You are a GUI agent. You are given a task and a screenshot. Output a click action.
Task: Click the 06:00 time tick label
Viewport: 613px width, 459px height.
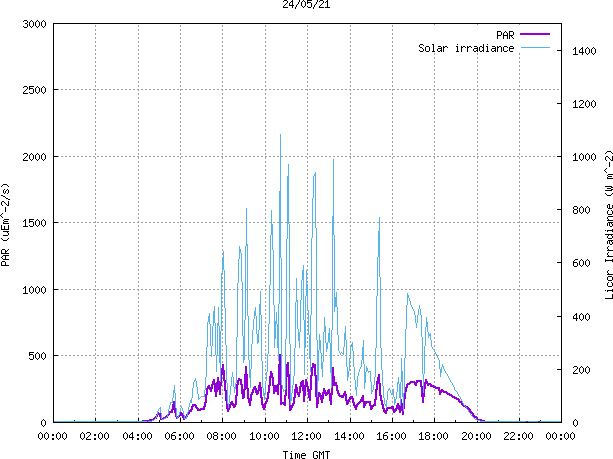179,436
